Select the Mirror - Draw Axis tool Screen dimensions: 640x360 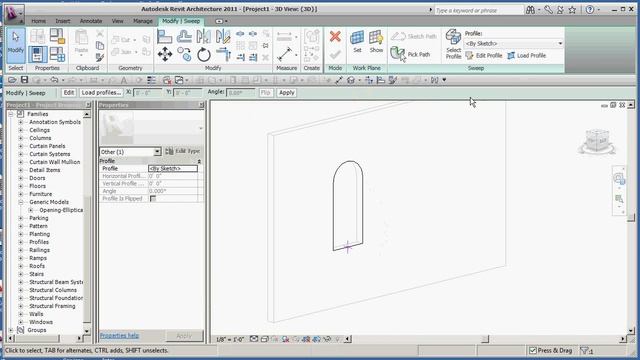(x=223, y=37)
